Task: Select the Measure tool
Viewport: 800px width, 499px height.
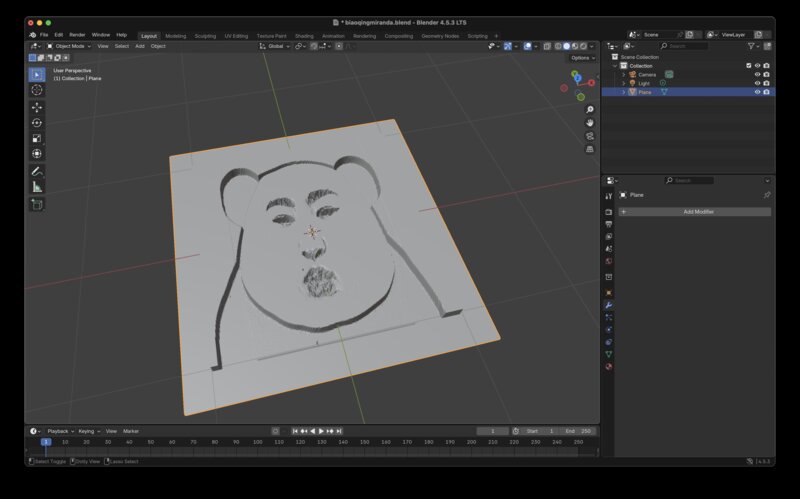Action: [37, 187]
